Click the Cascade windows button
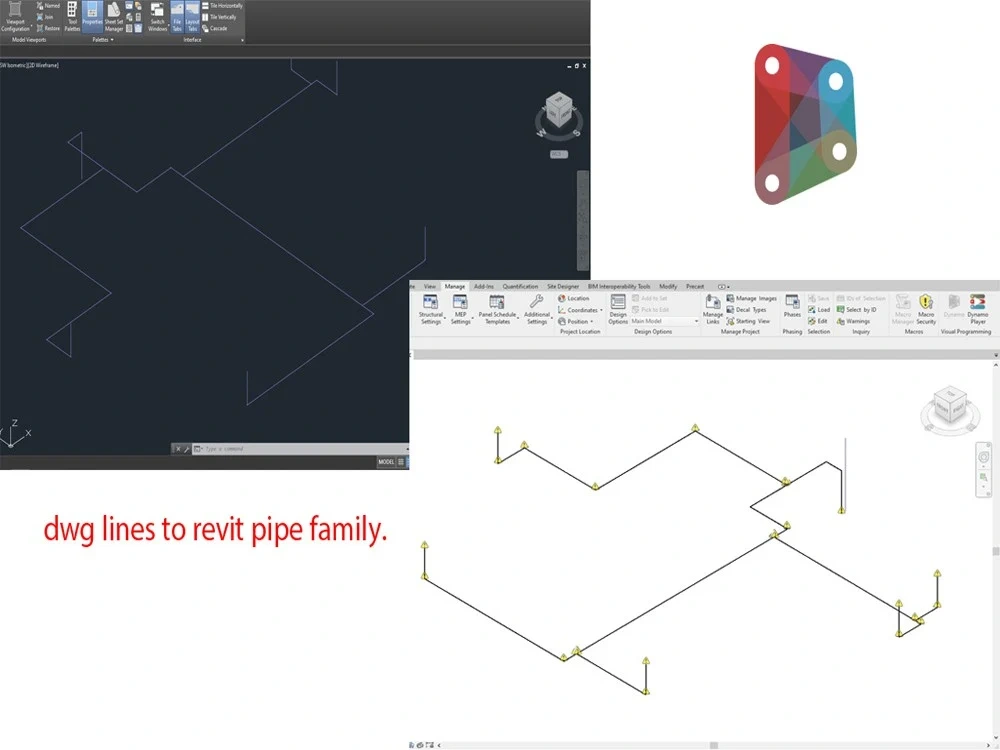The width and height of the screenshot is (1000, 750). coord(218,27)
